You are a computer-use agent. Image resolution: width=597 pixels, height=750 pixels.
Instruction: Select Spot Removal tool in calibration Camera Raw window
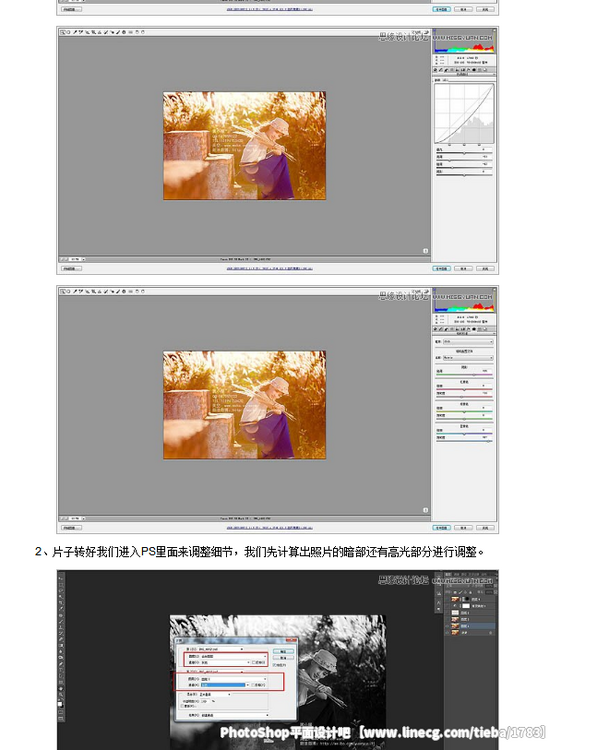click(106, 291)
